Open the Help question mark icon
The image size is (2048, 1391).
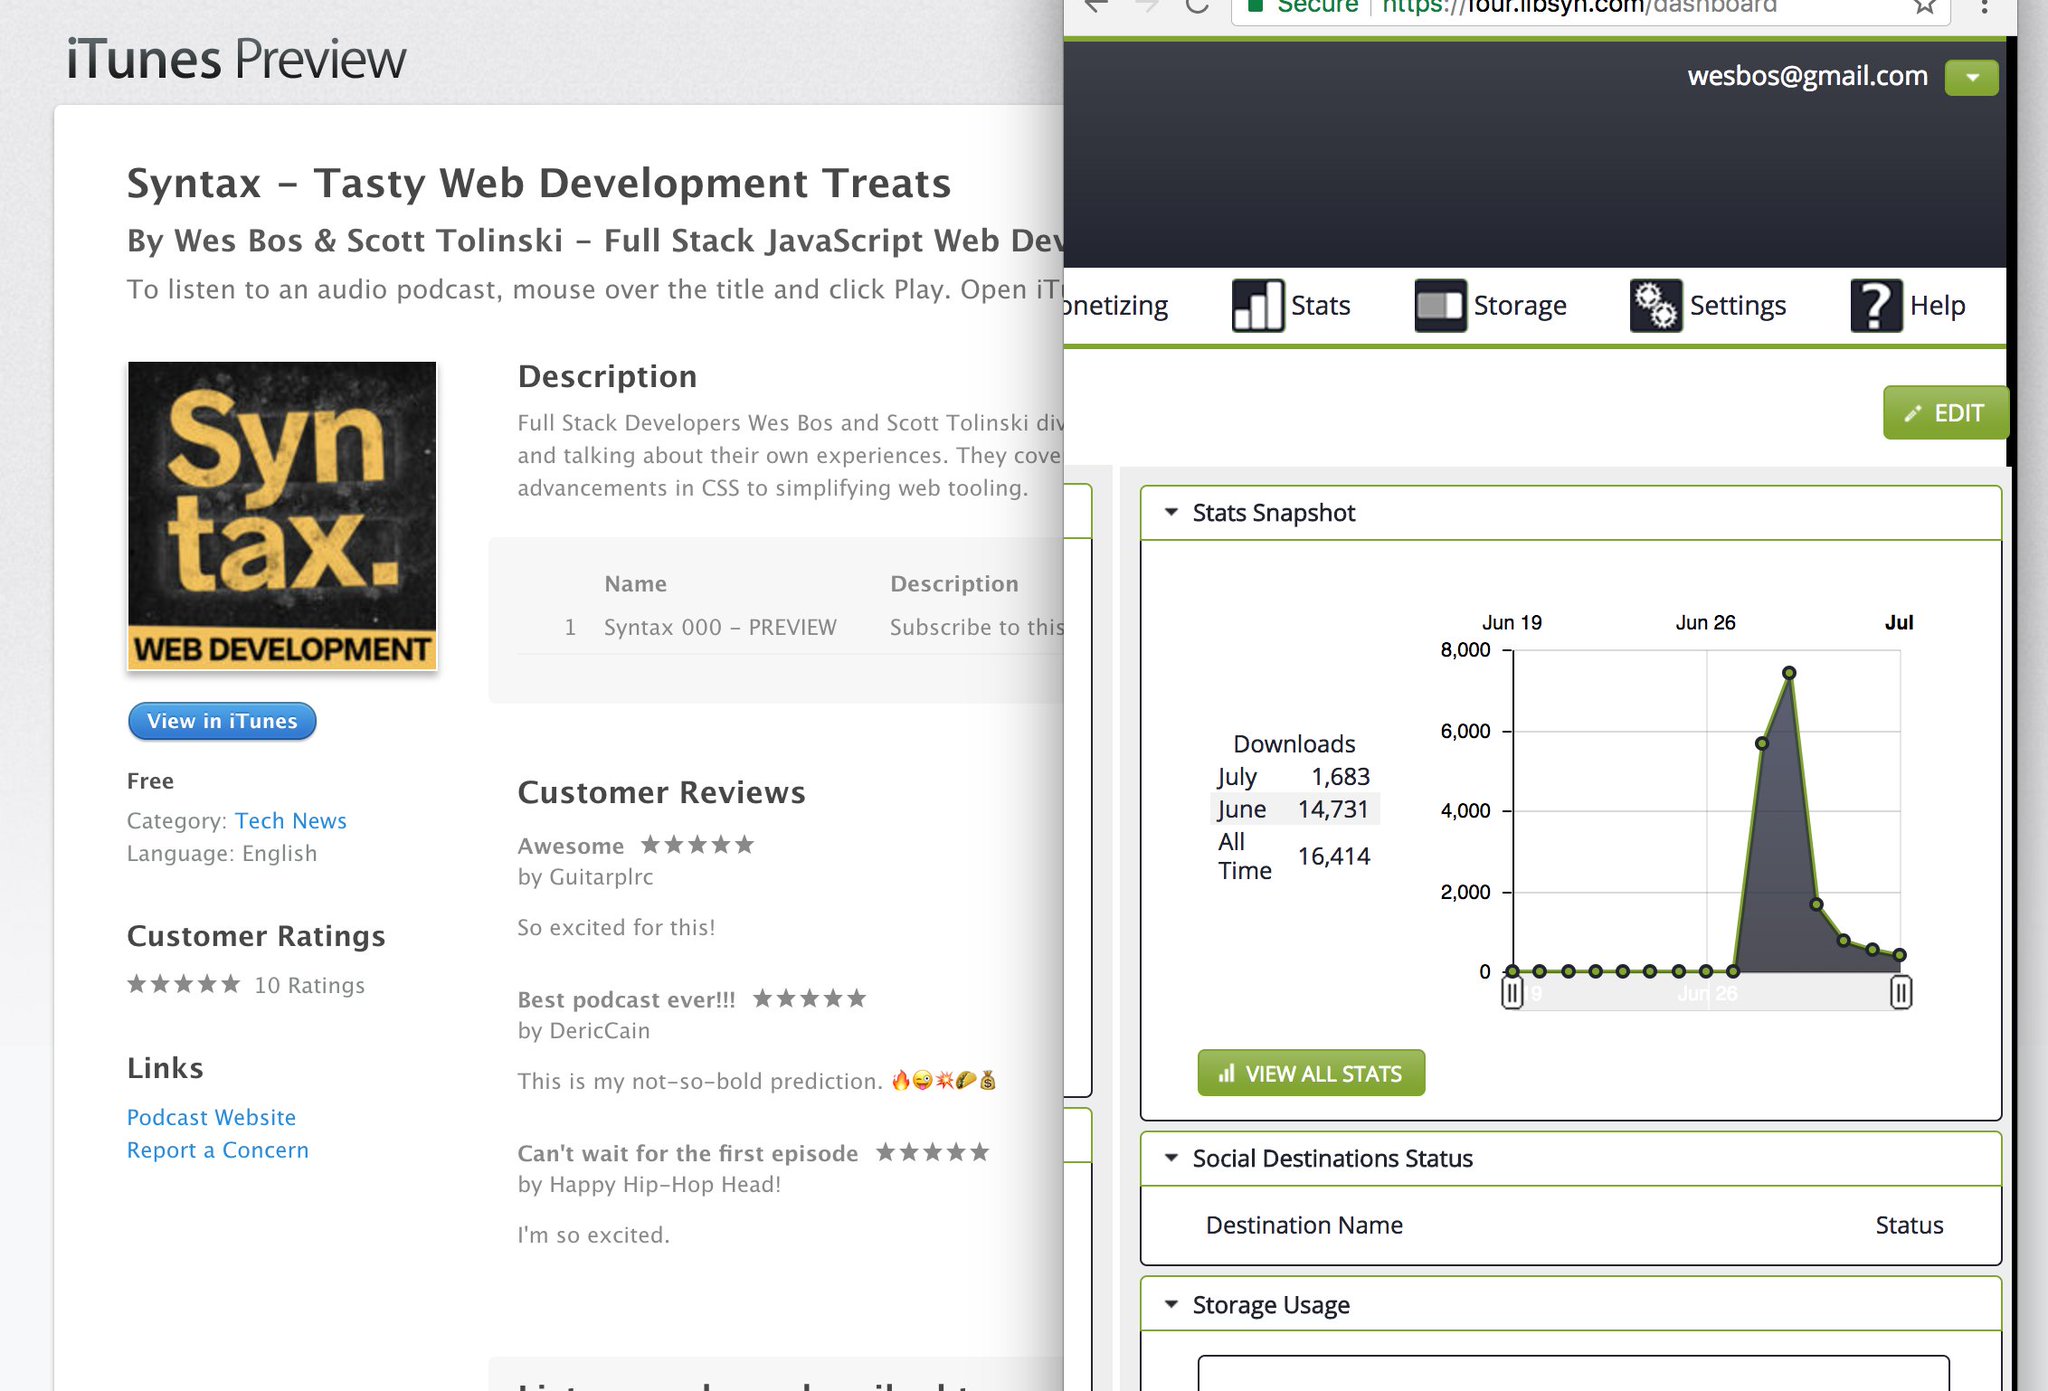[x=1876, y=305]
